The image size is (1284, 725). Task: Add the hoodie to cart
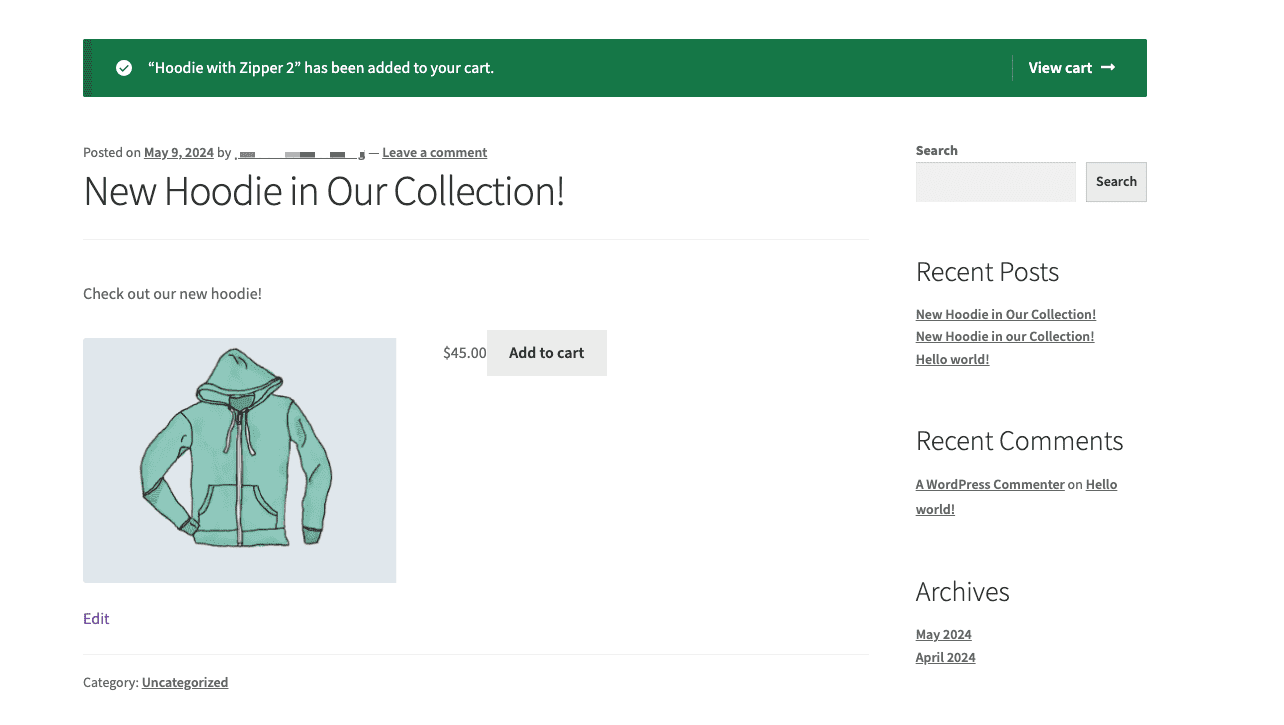pos(546,352)
